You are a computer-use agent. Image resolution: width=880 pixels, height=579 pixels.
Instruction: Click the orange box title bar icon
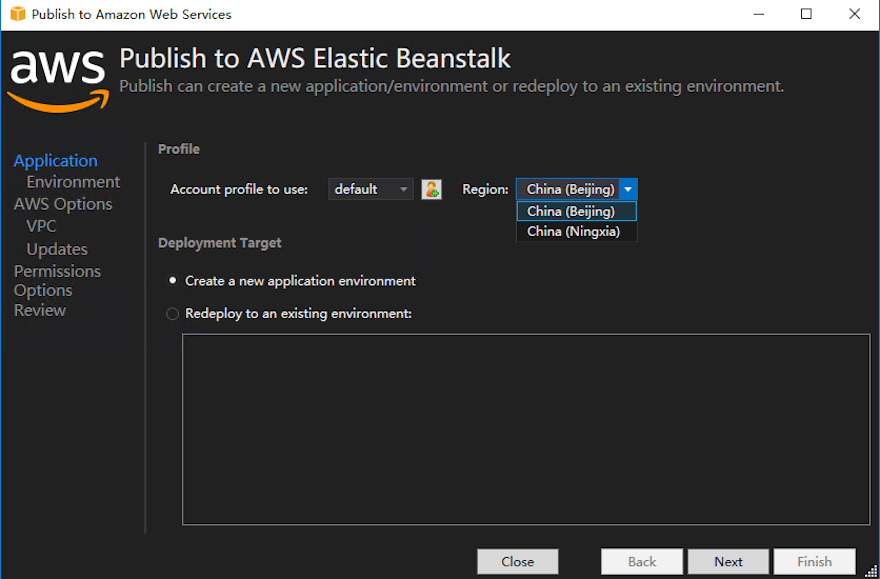coord(17,14)
